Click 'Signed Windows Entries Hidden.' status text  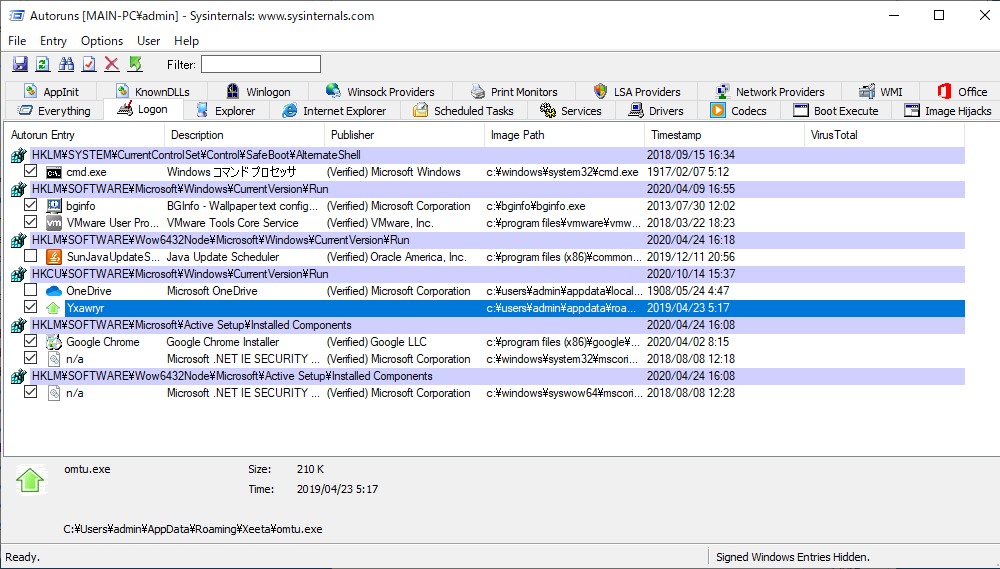pyautogui.click(x=793, y=557)
